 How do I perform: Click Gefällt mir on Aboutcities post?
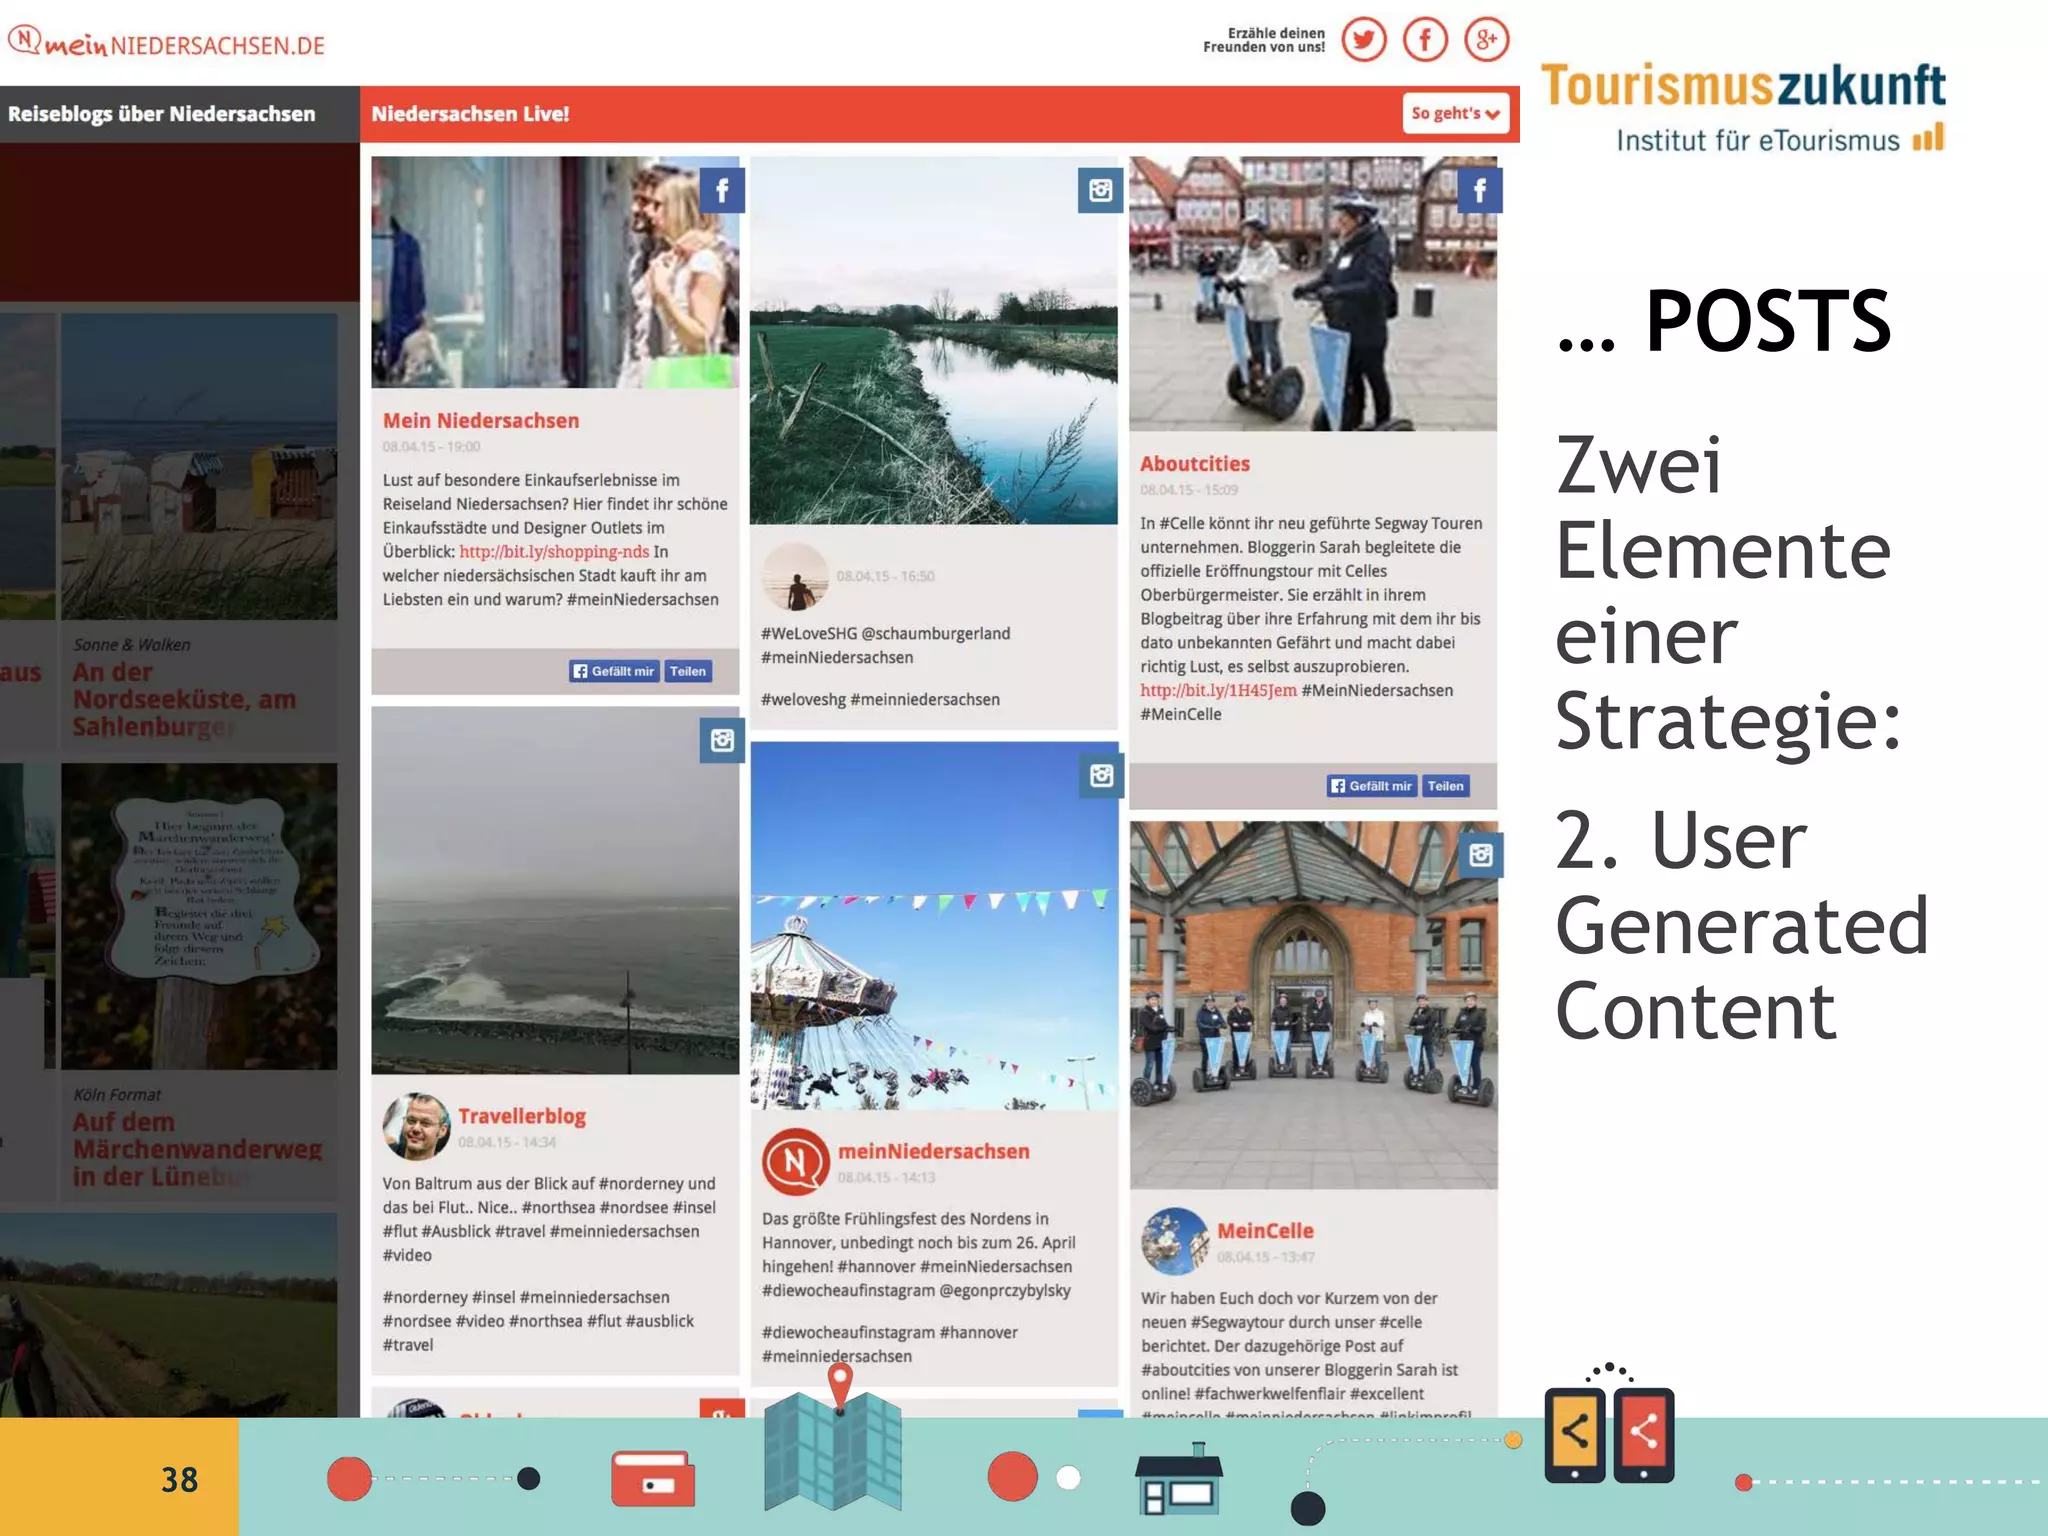[1372, 786]
